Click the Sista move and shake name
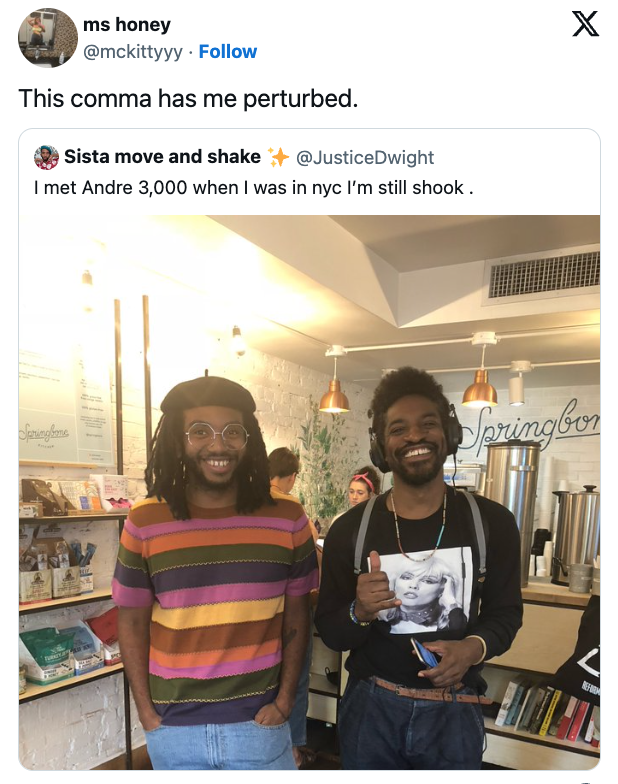The image size is (618, 784). point(162,156)
